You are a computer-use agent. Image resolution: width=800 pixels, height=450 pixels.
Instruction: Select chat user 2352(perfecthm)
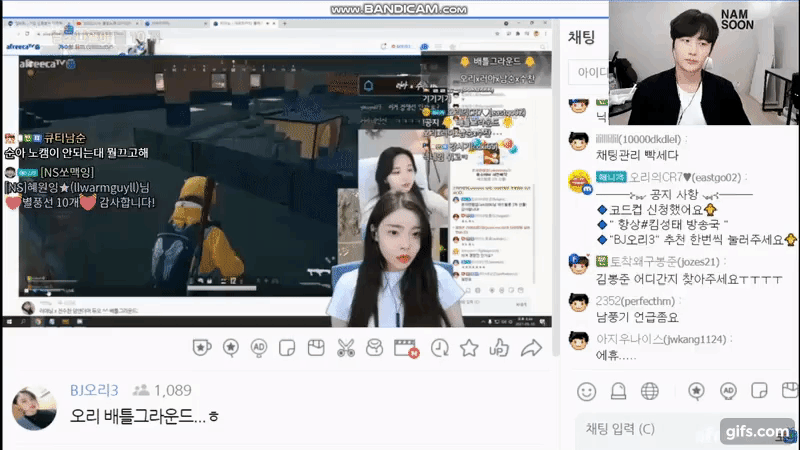coord(635,301)
